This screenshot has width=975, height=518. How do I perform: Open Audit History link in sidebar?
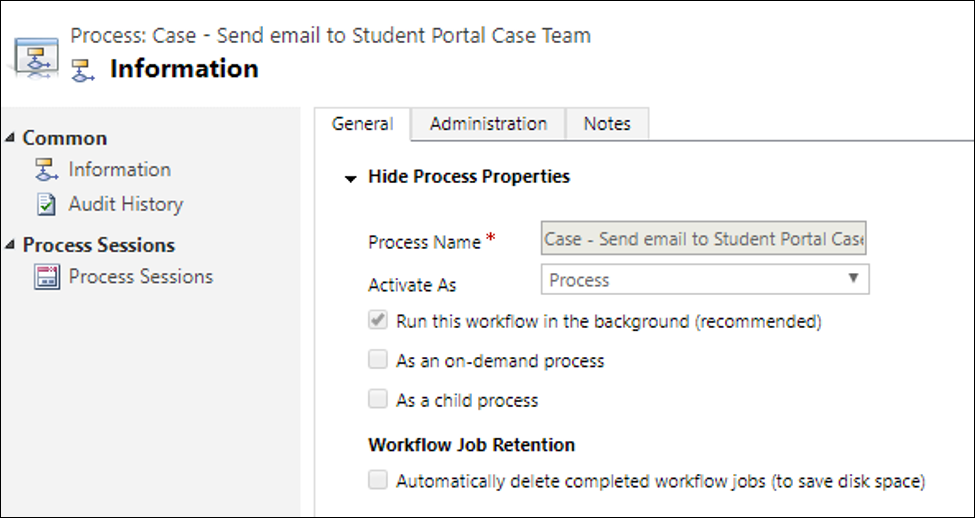click(x=125, y=204)
